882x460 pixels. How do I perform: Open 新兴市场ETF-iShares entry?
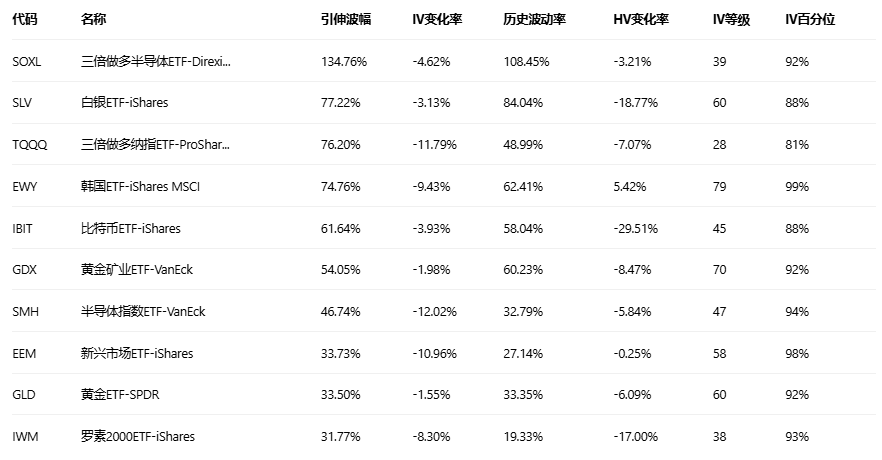(x=137, y=353)
